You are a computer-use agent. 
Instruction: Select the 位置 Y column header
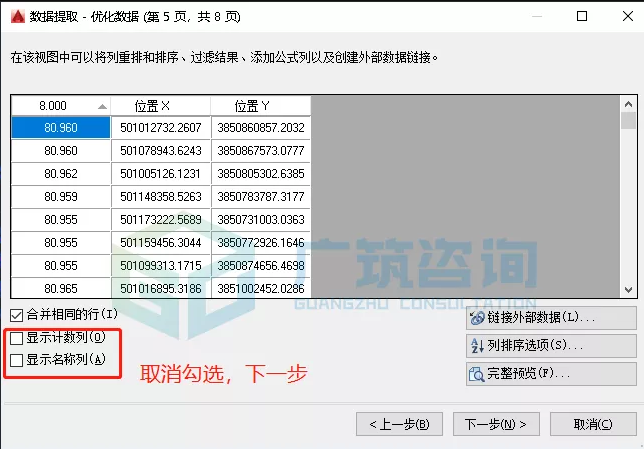click(x=260, y=106)
